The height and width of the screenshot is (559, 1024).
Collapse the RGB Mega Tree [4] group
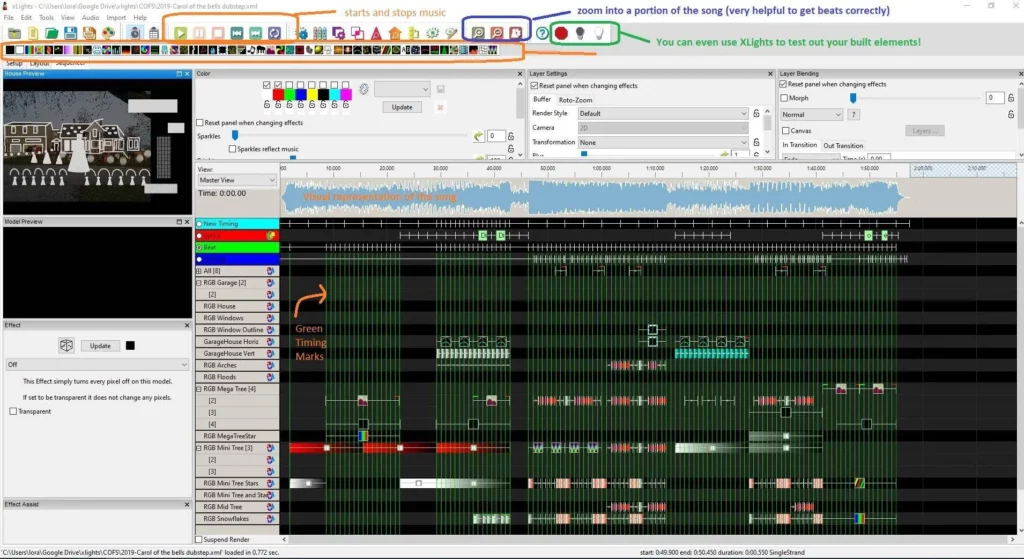click(x=199, y=389)
